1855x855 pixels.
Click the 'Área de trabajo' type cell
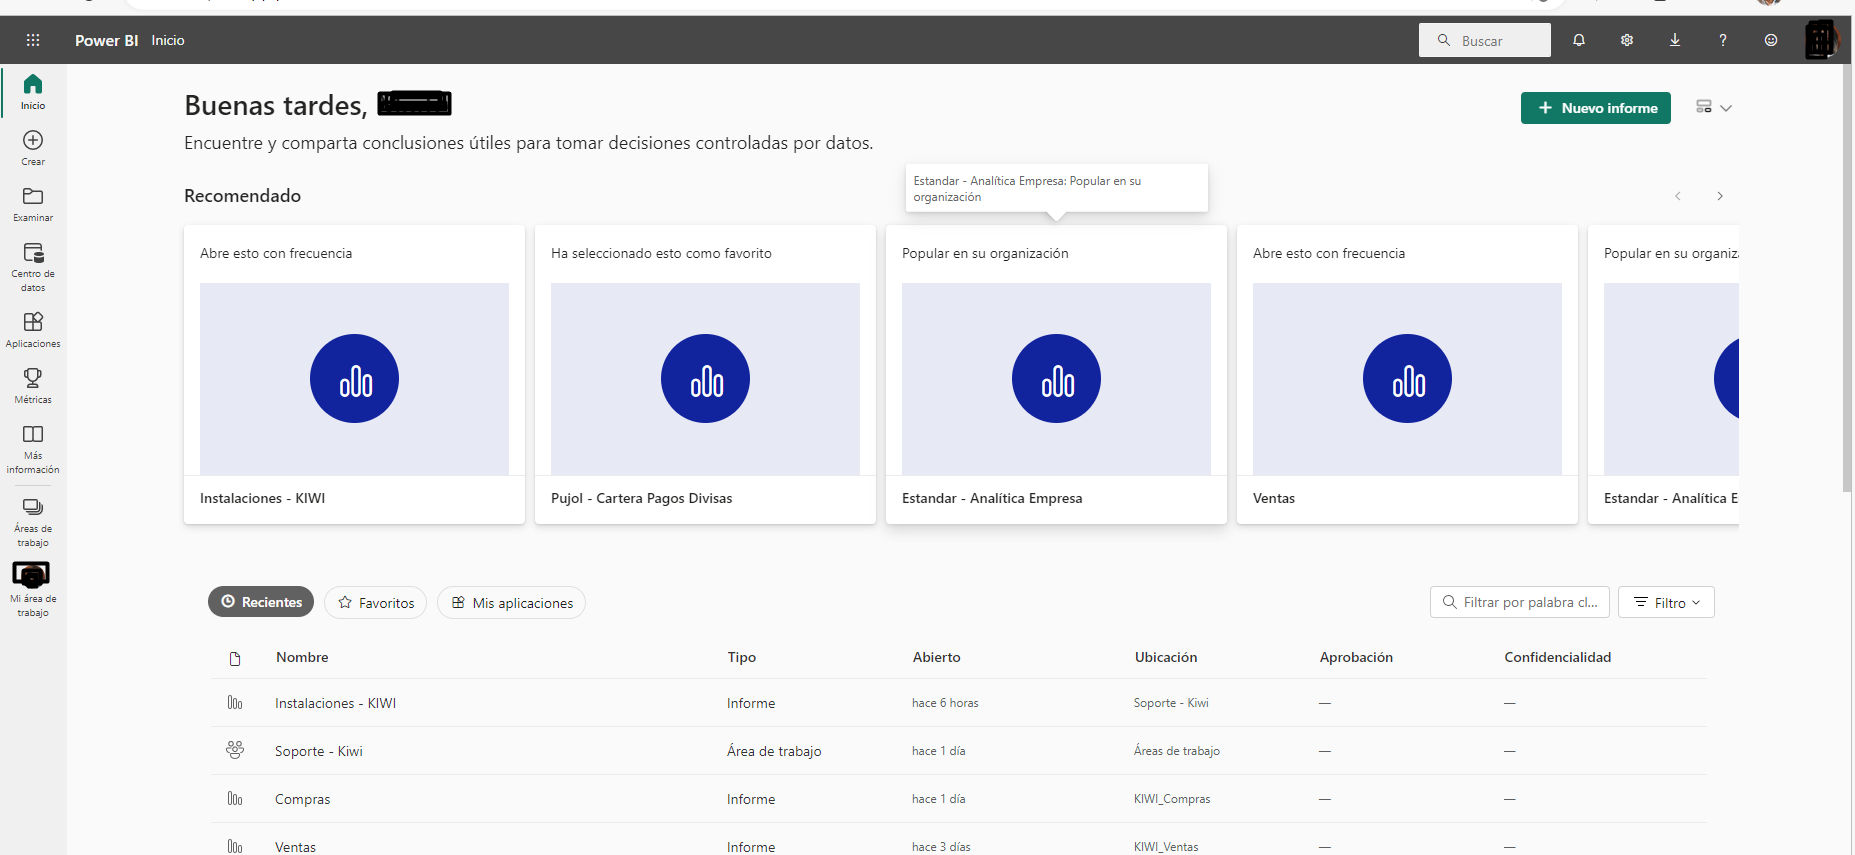tap(774, 751)
